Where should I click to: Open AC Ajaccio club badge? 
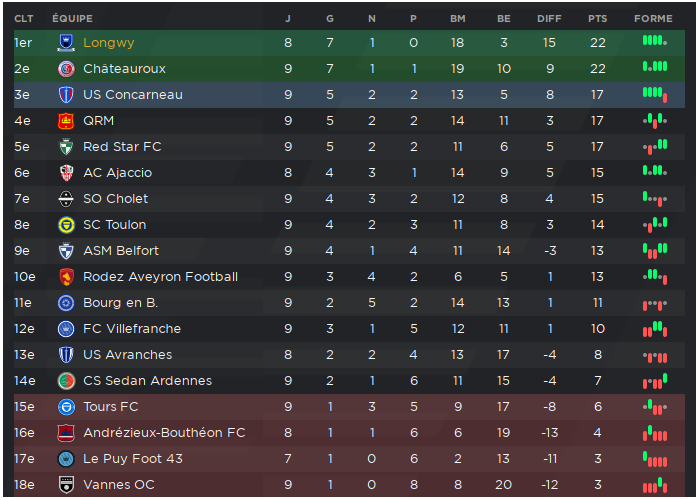pyautogui.click(x=66, y=172)
